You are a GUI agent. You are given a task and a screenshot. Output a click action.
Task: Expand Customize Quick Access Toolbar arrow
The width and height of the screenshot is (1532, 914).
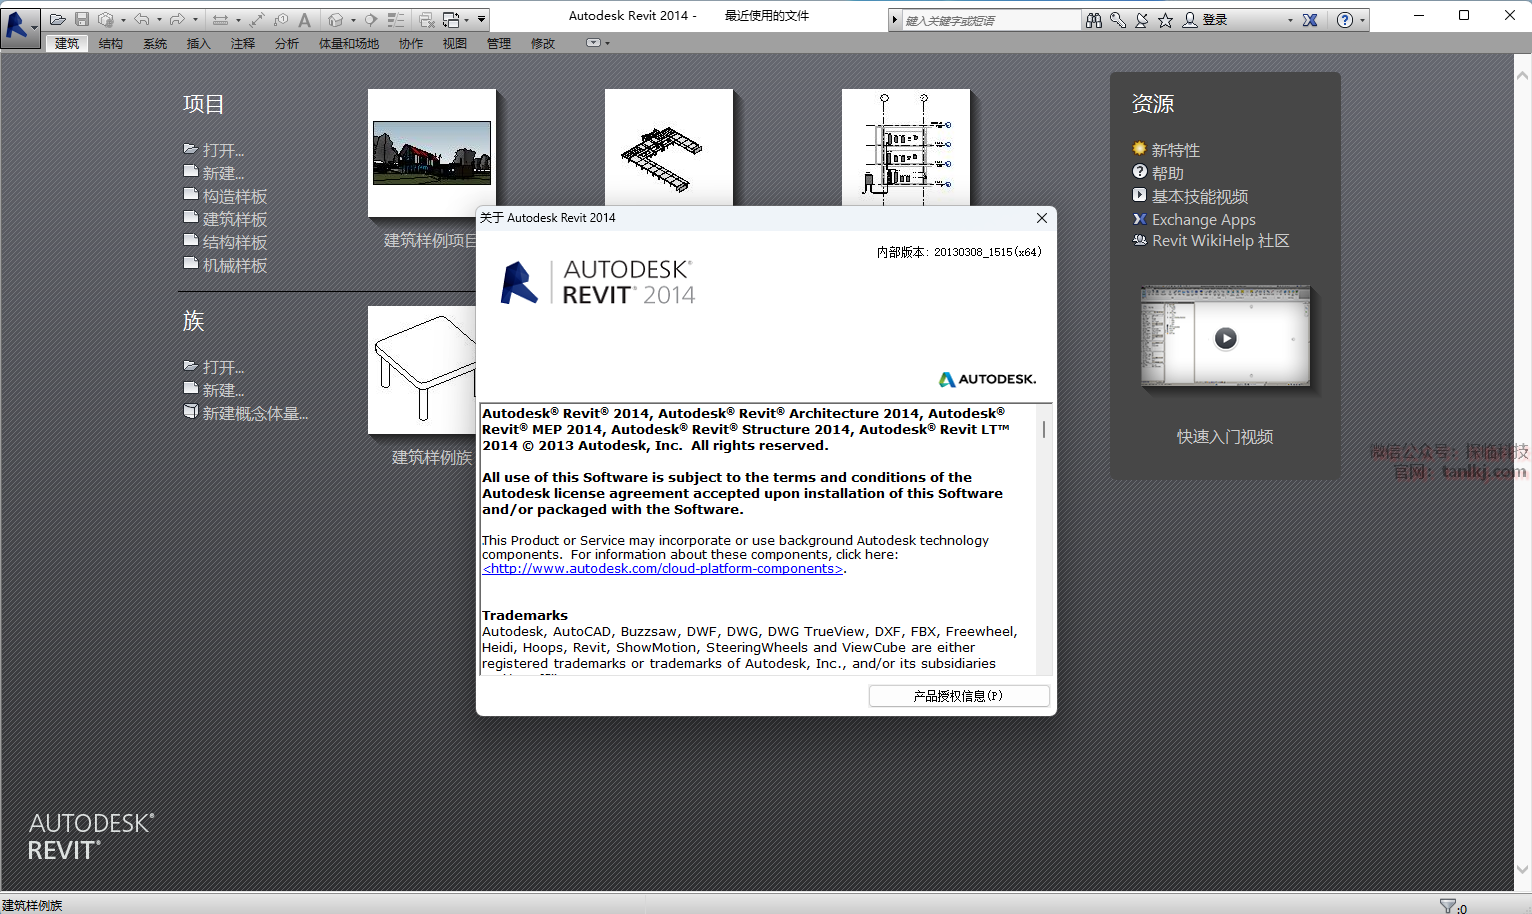(482, 20)
